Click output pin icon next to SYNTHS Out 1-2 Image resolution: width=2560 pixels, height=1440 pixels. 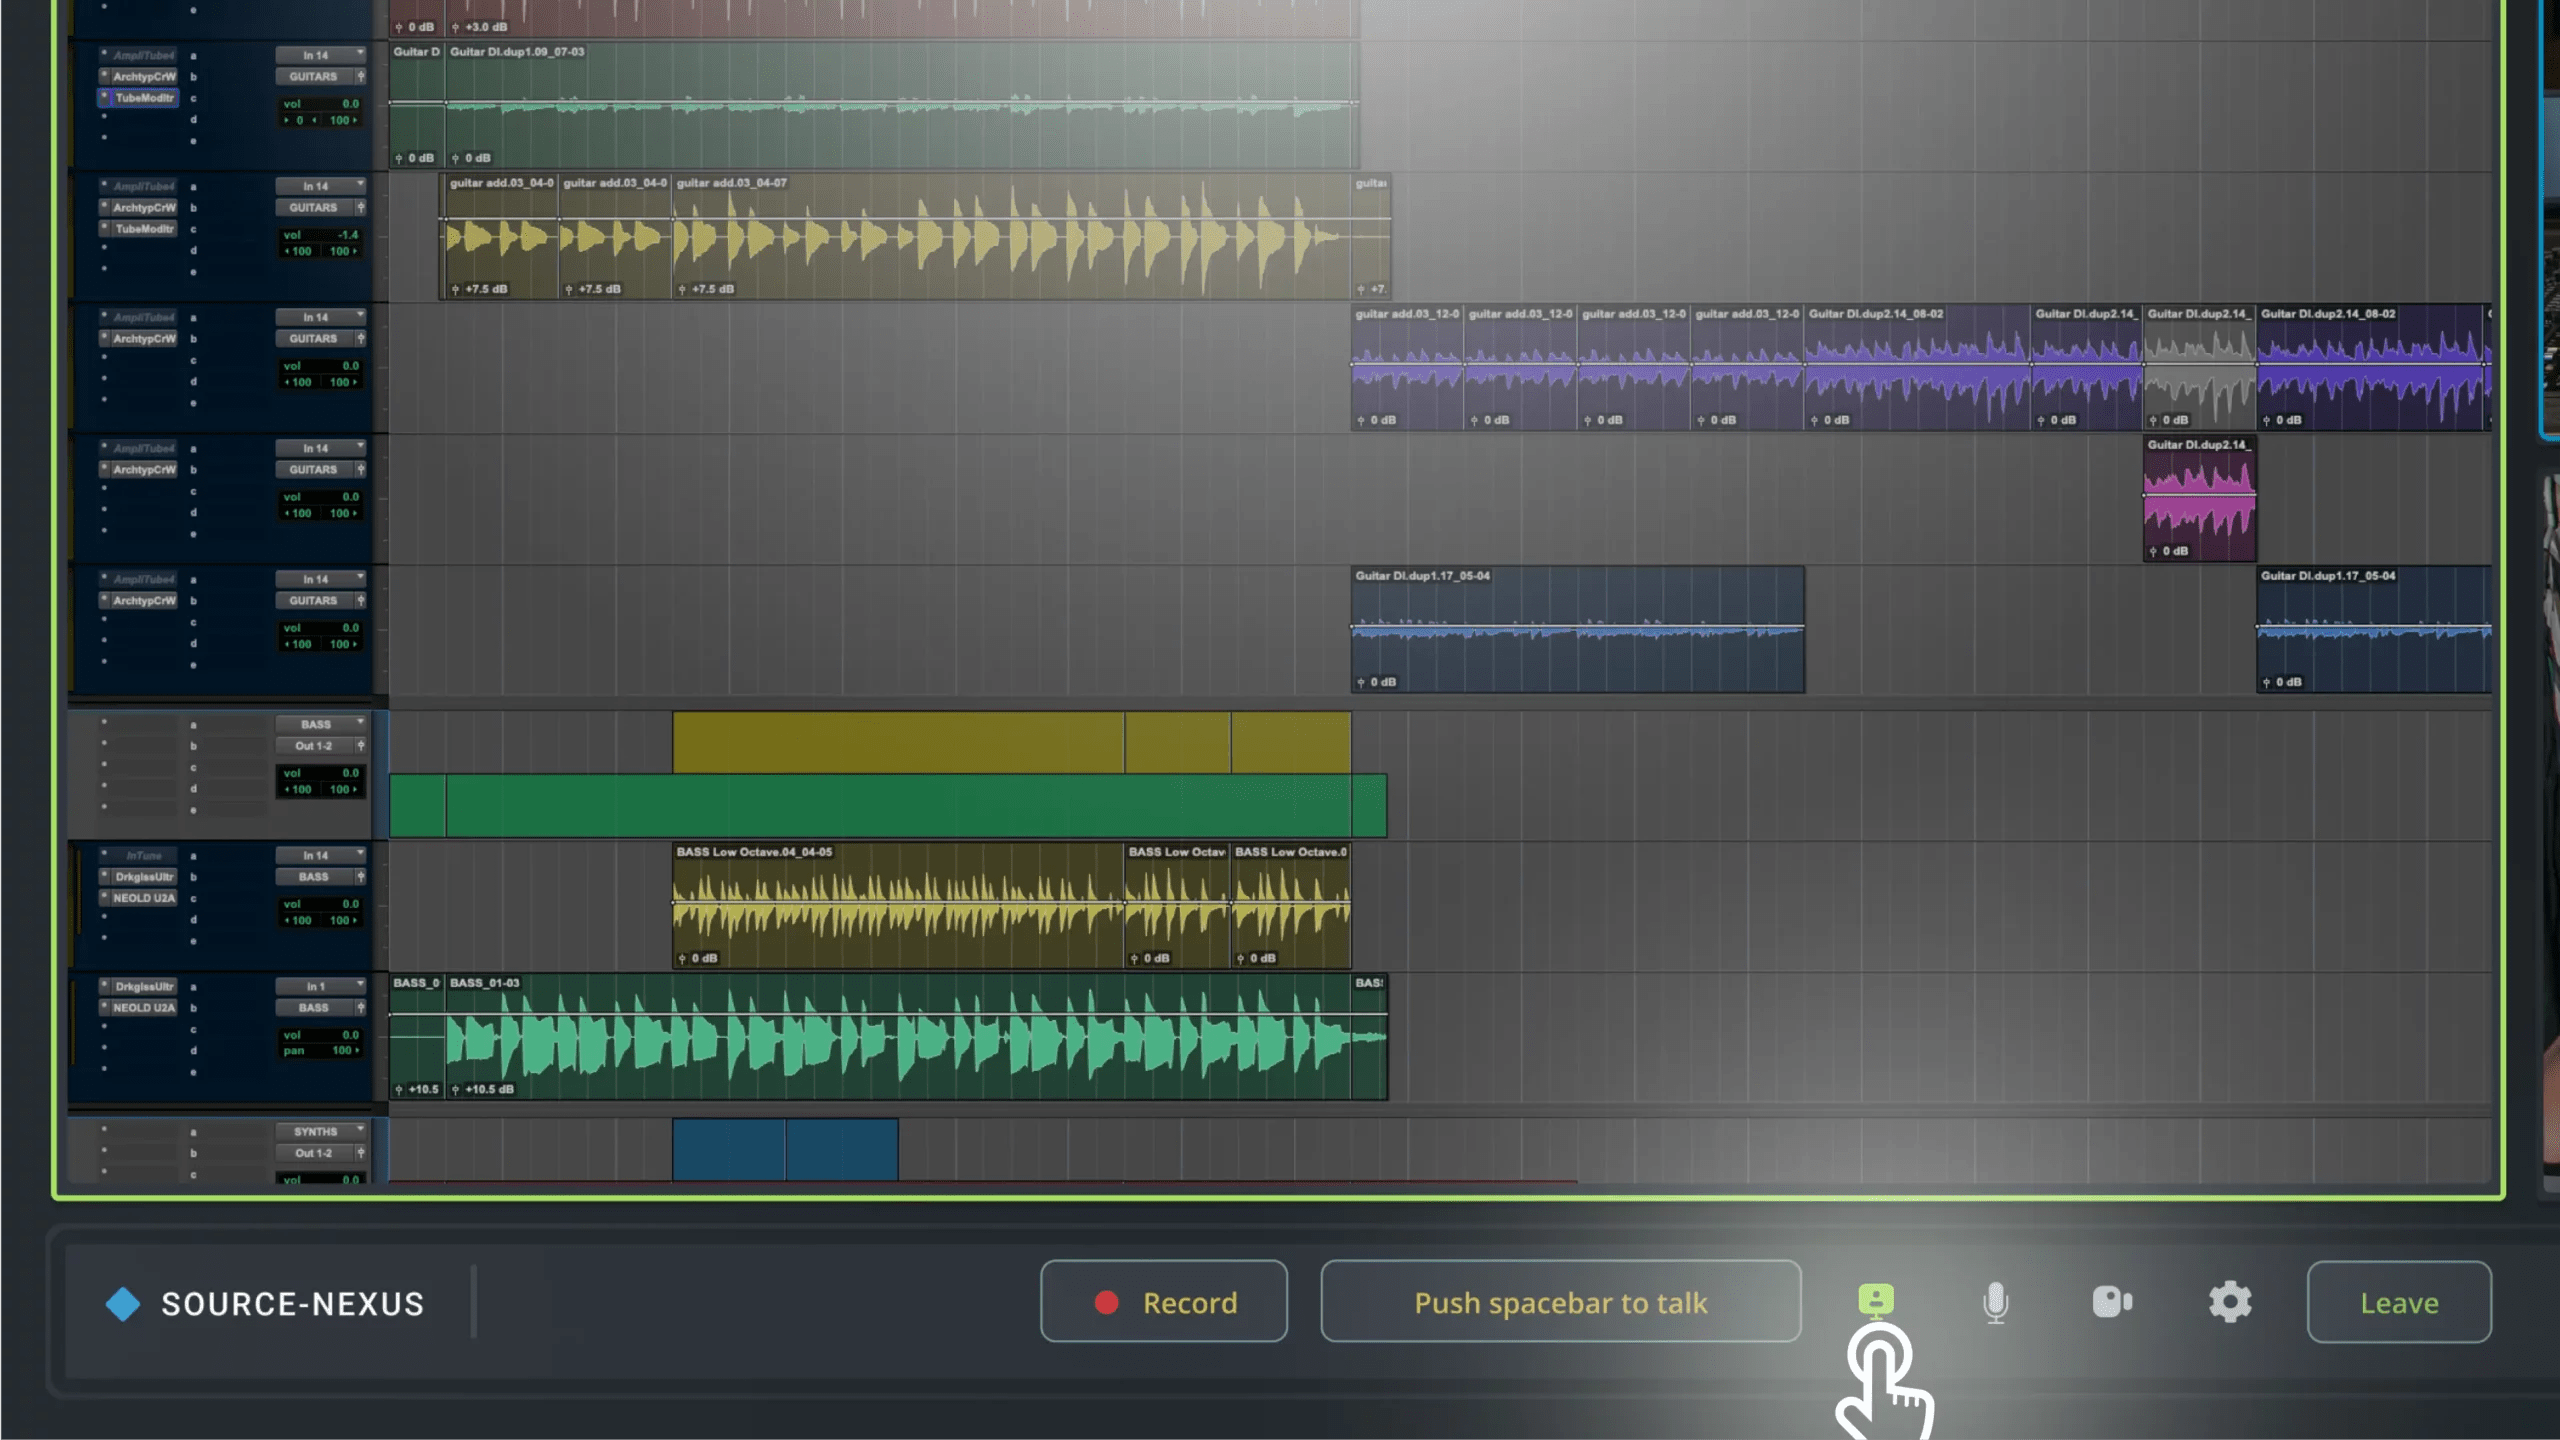[x=361, y=1153]
